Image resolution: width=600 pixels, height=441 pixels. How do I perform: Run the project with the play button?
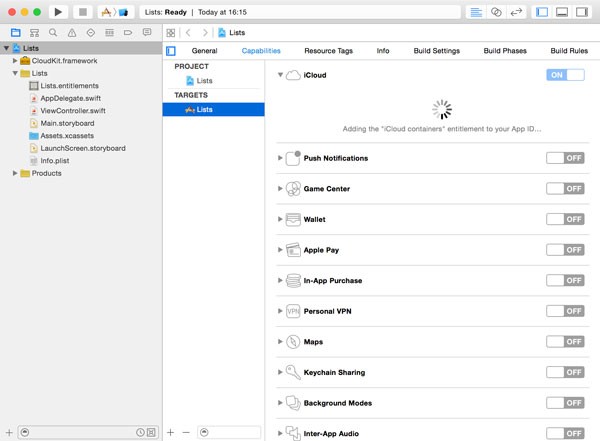[x=58, y=12]
